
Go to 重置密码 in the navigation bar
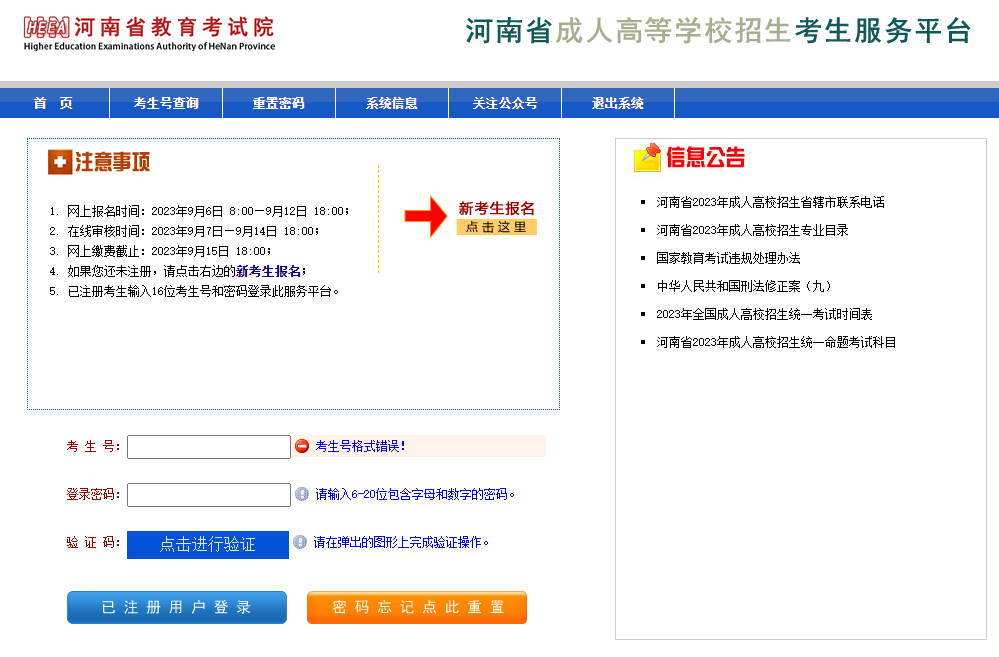pos(278,103)
